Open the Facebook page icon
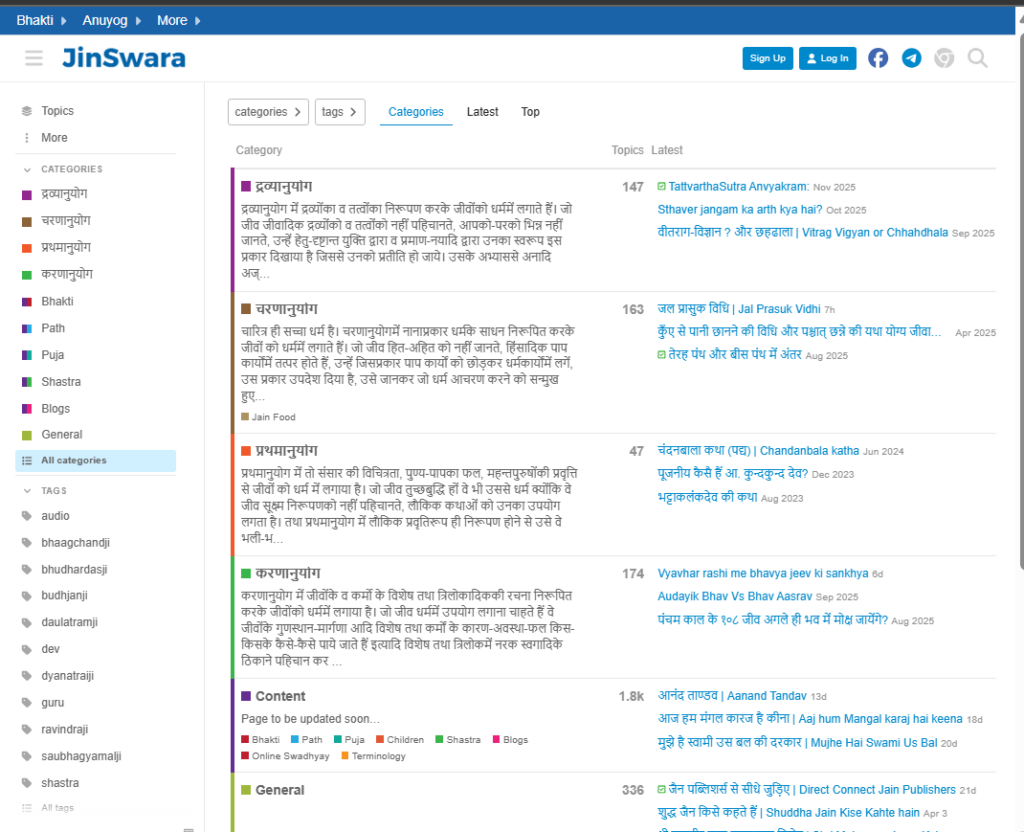The height and width of the screenshot is (832, 1024). click(878, 58)
